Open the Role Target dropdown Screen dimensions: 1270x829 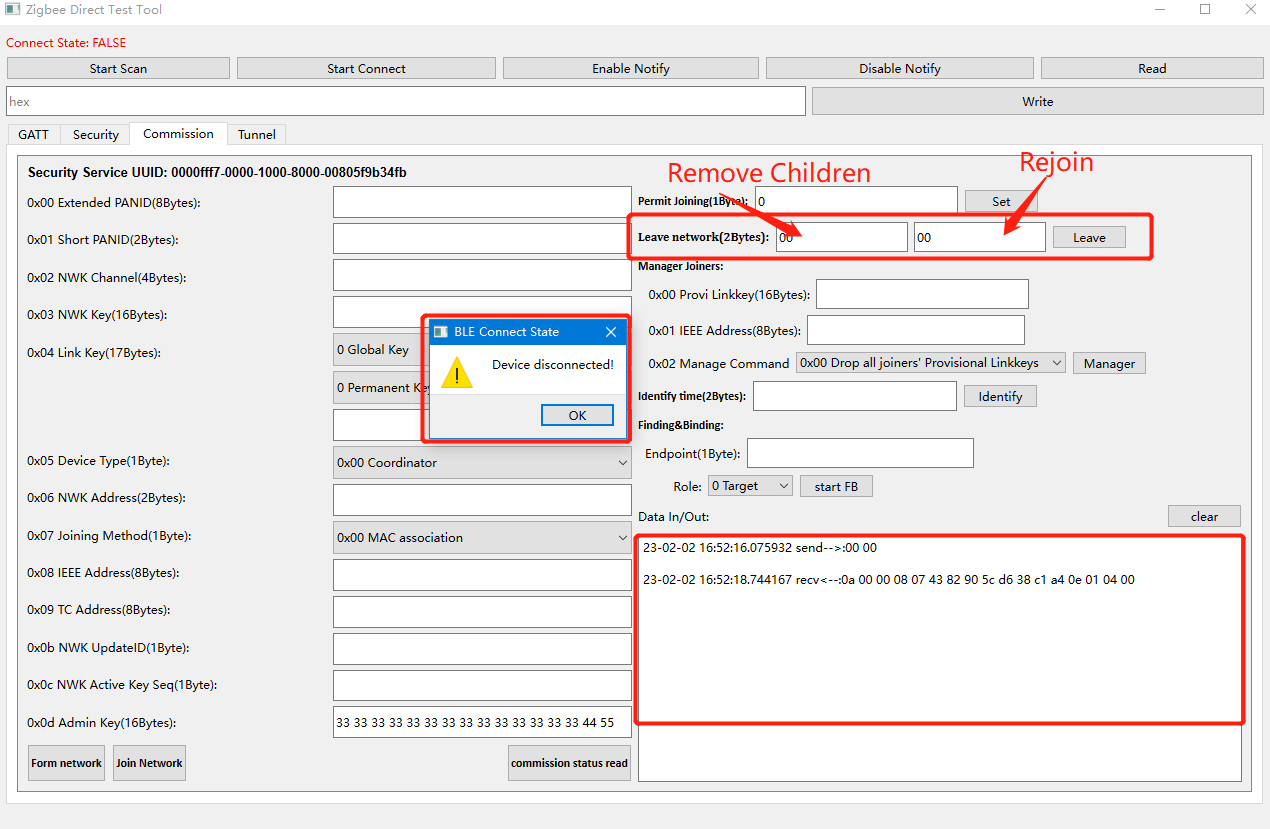pos(750,486)
